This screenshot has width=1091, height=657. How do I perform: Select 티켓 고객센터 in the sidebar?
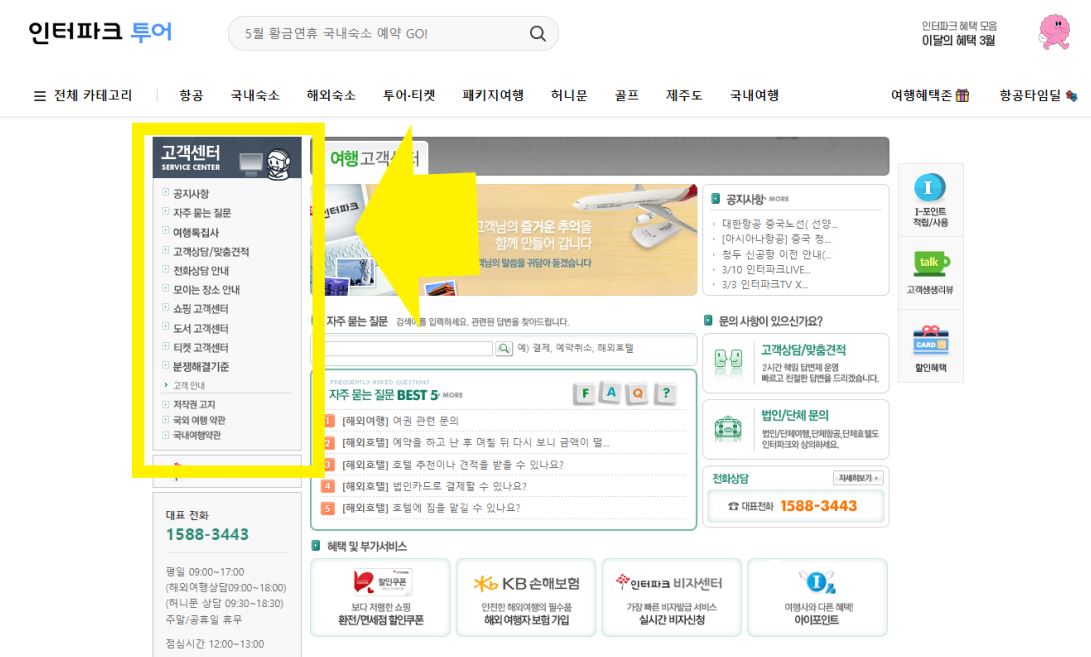click(200, 347)
